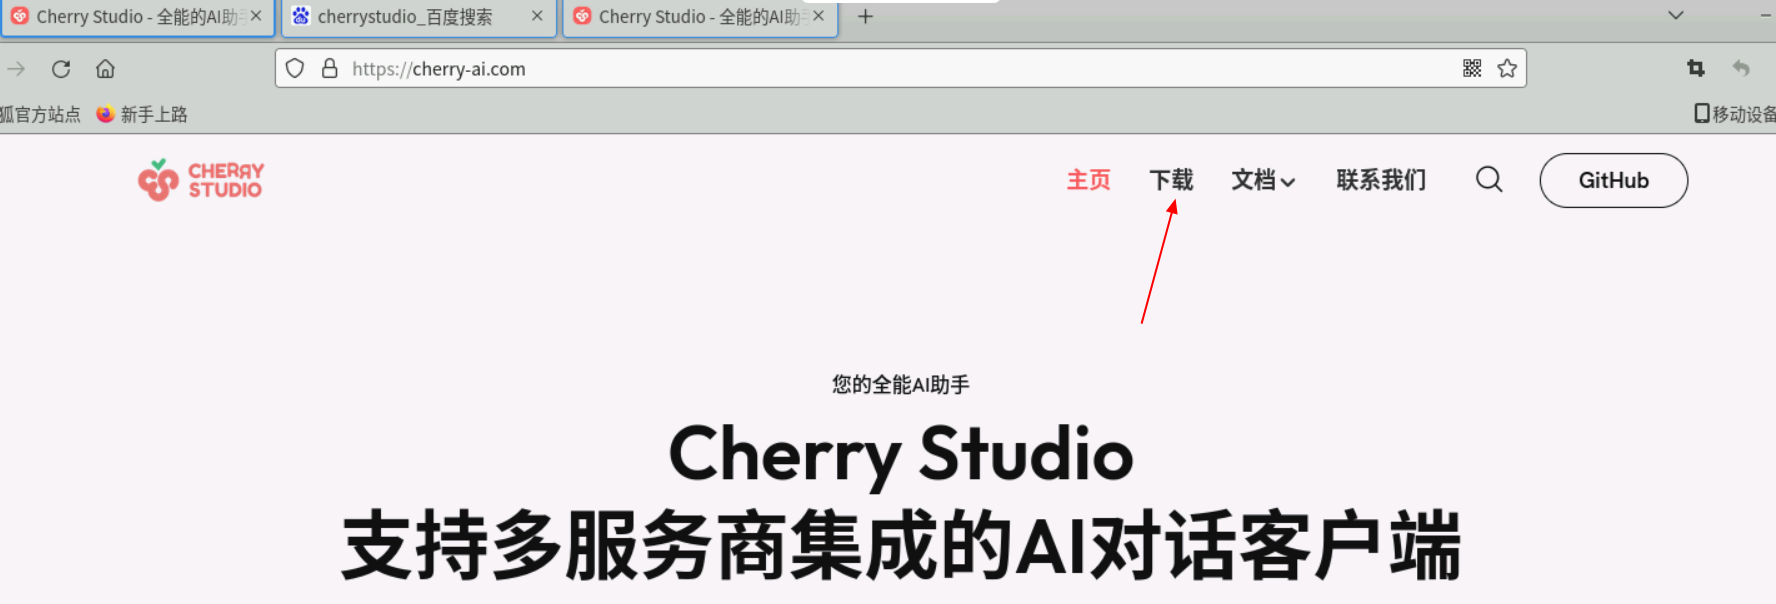
Task: Expand the 文档 dropdown menu
Action: coord(1263,180)
